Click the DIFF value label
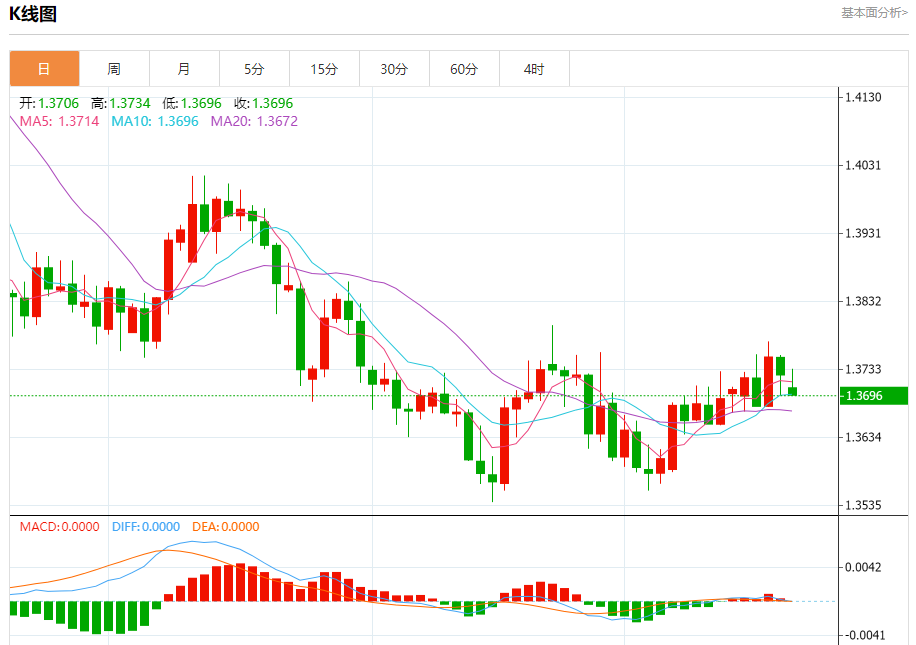 (146, 527)
